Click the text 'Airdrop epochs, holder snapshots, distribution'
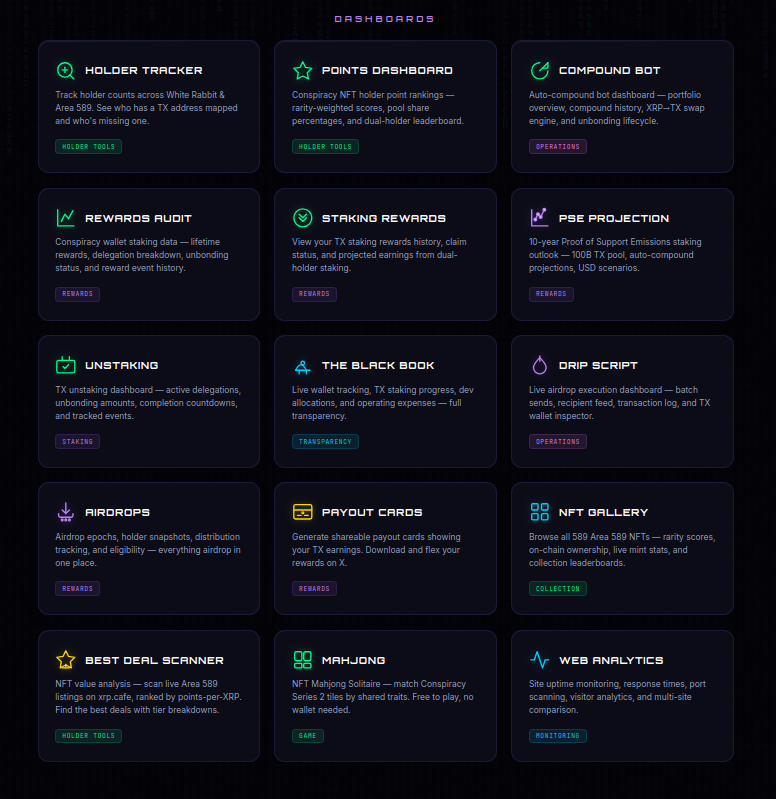Image resolution: width=776 pixels, height=799 pixels. click(148, 537)
